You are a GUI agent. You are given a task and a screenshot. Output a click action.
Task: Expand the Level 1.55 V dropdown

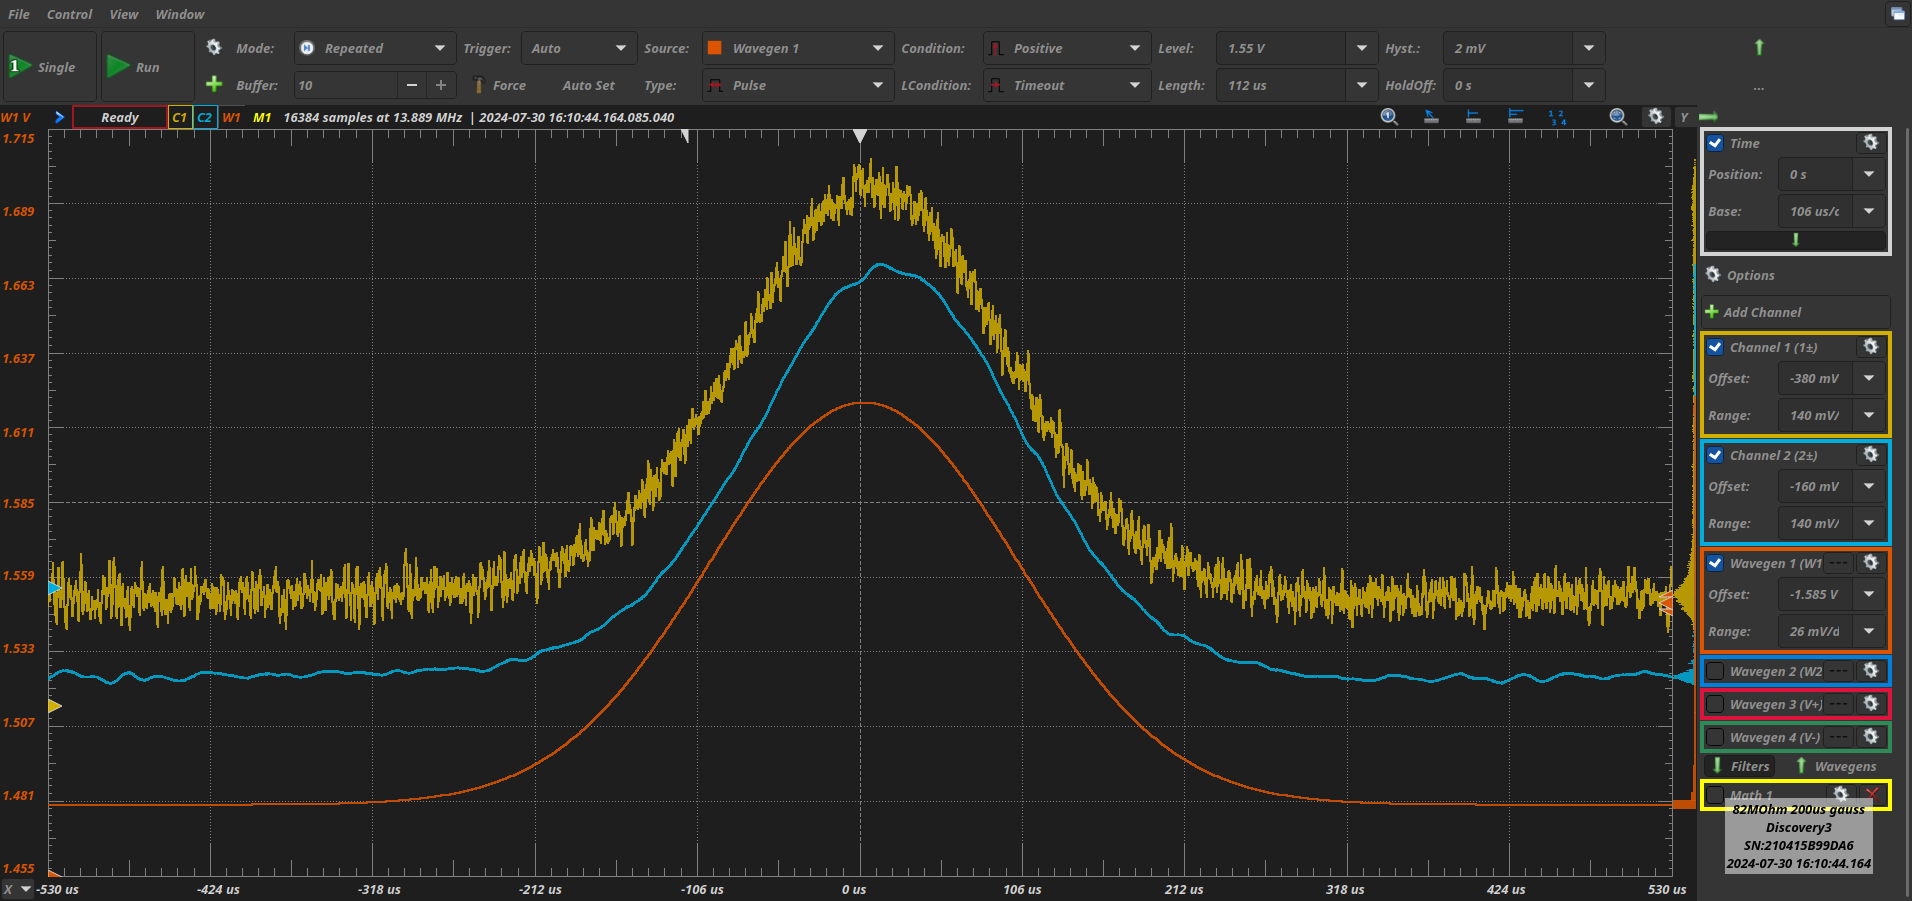click(x=1361, y=48)
